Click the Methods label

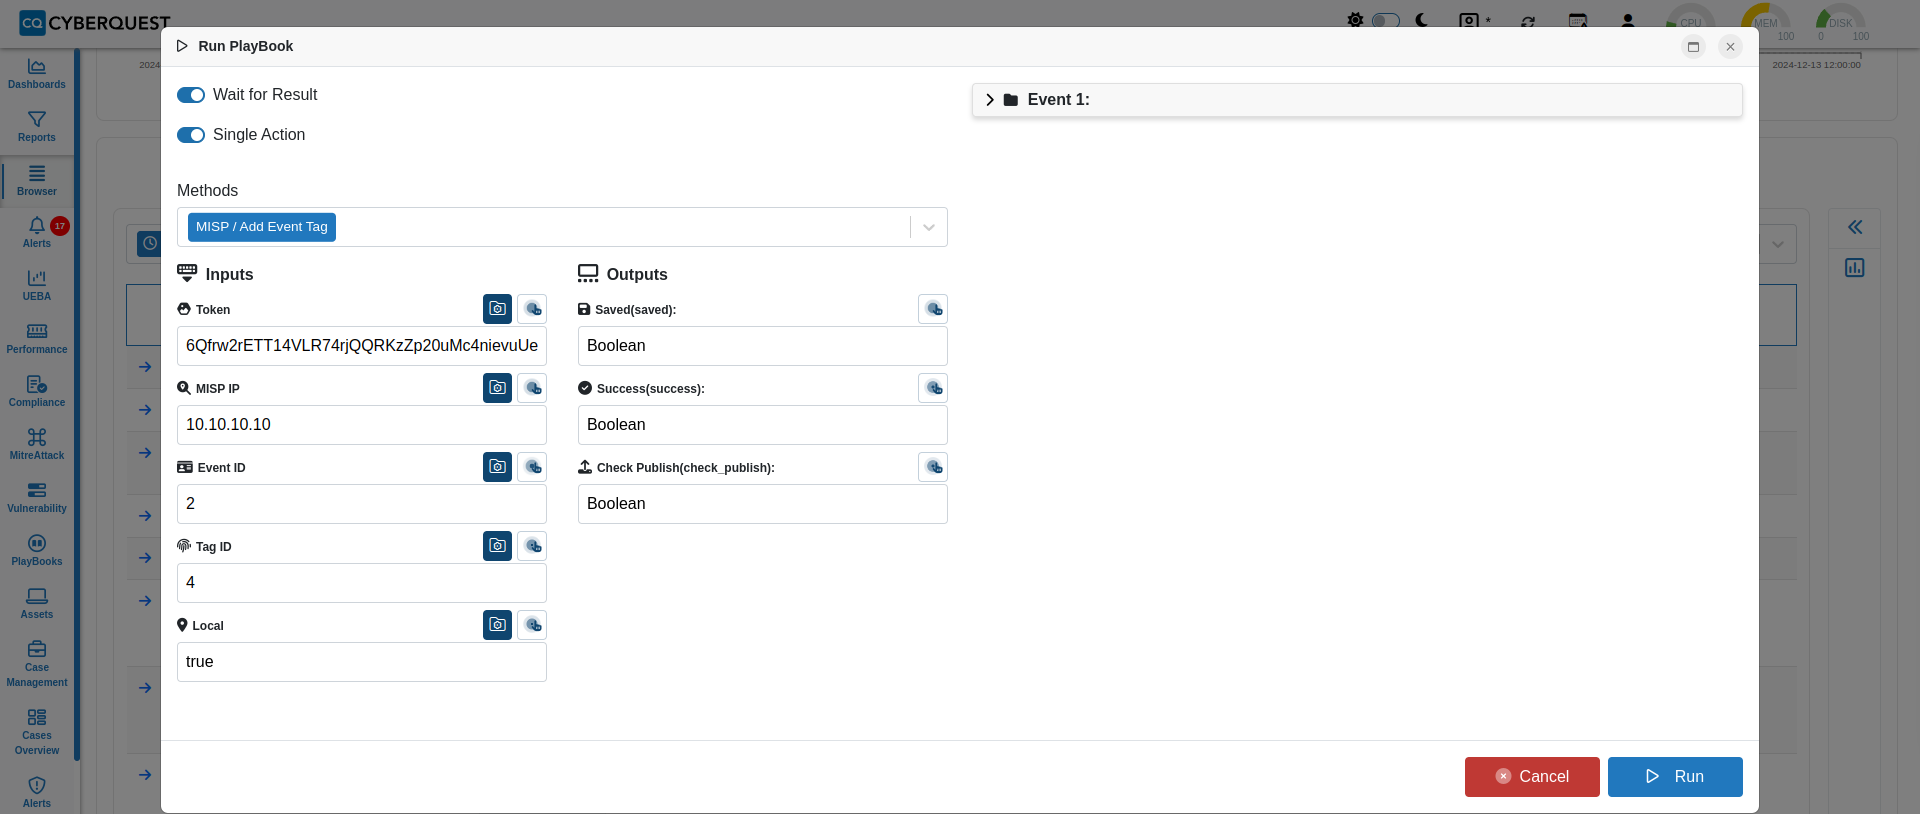(x=208, y=191)
